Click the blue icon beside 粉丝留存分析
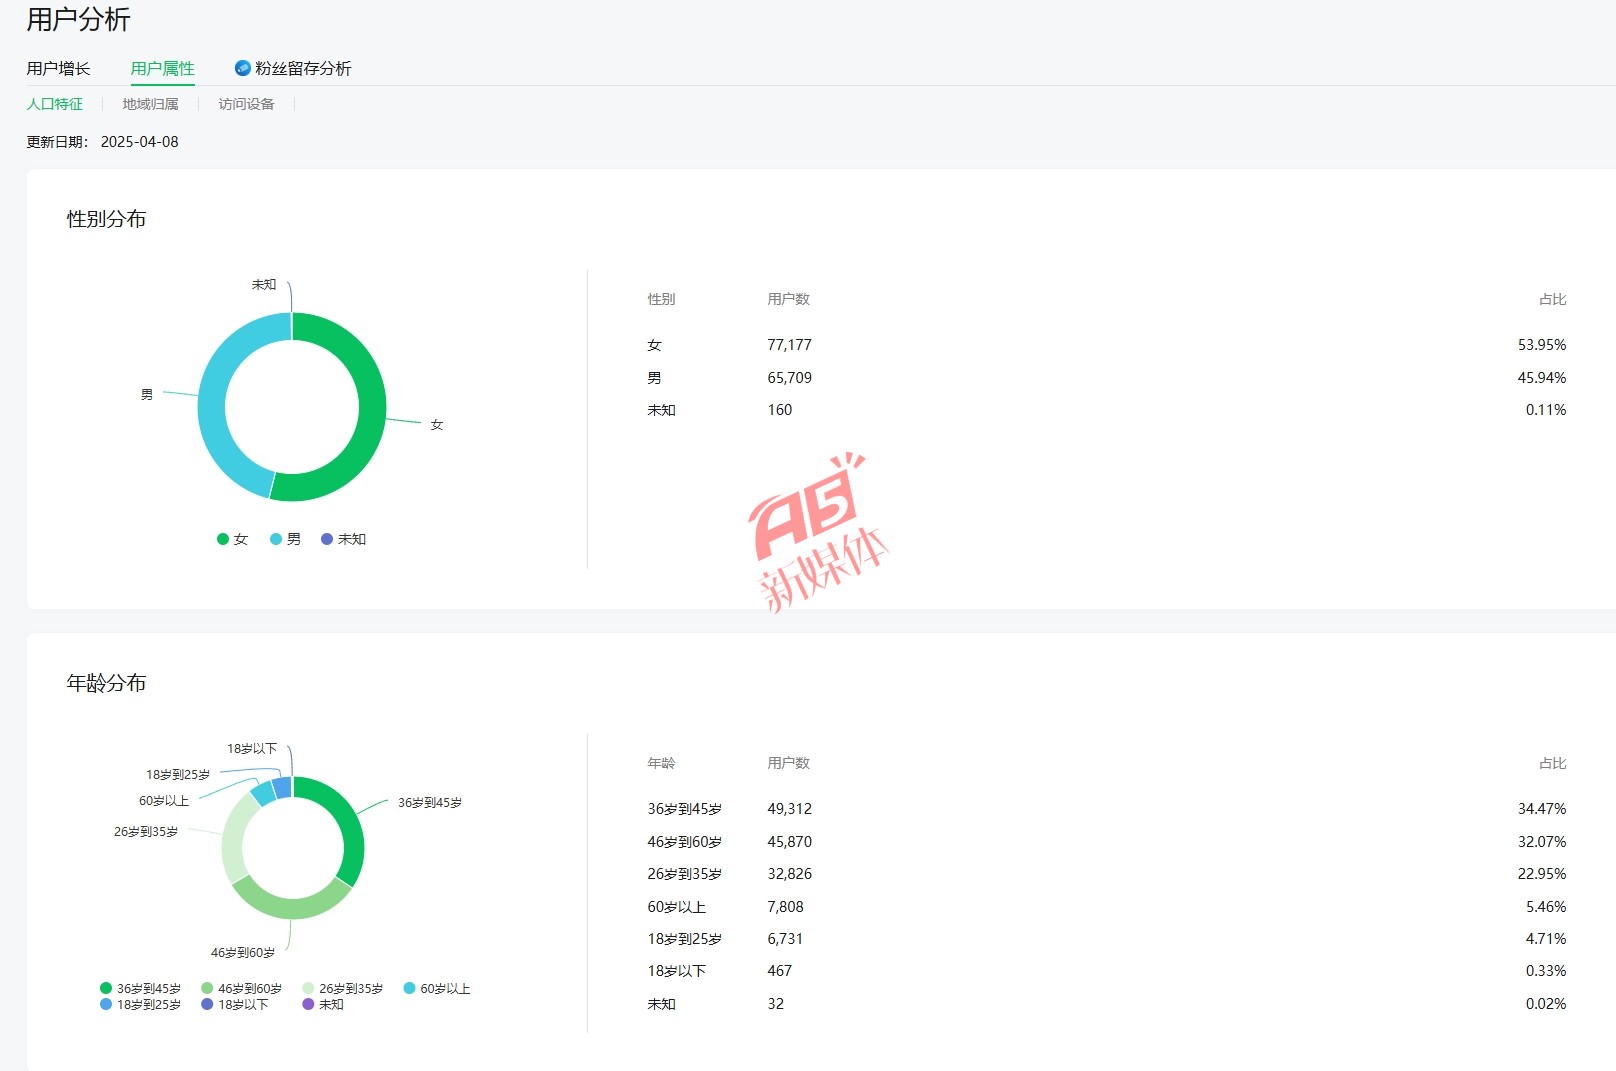Viewport: 1616px width, 1071px height. (242, 68)
